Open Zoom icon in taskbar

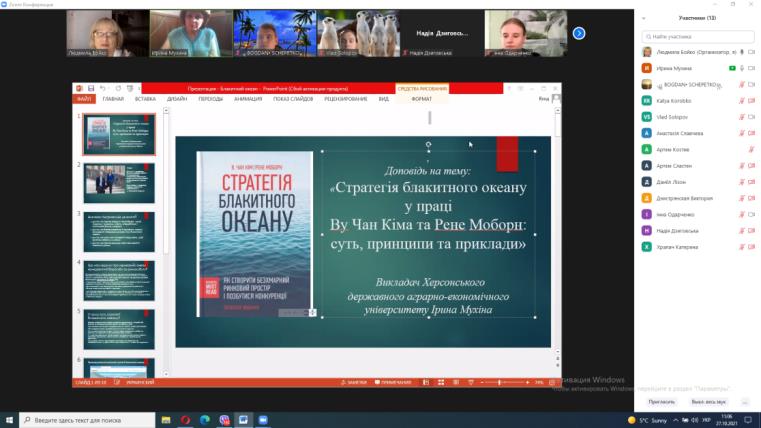263,420
